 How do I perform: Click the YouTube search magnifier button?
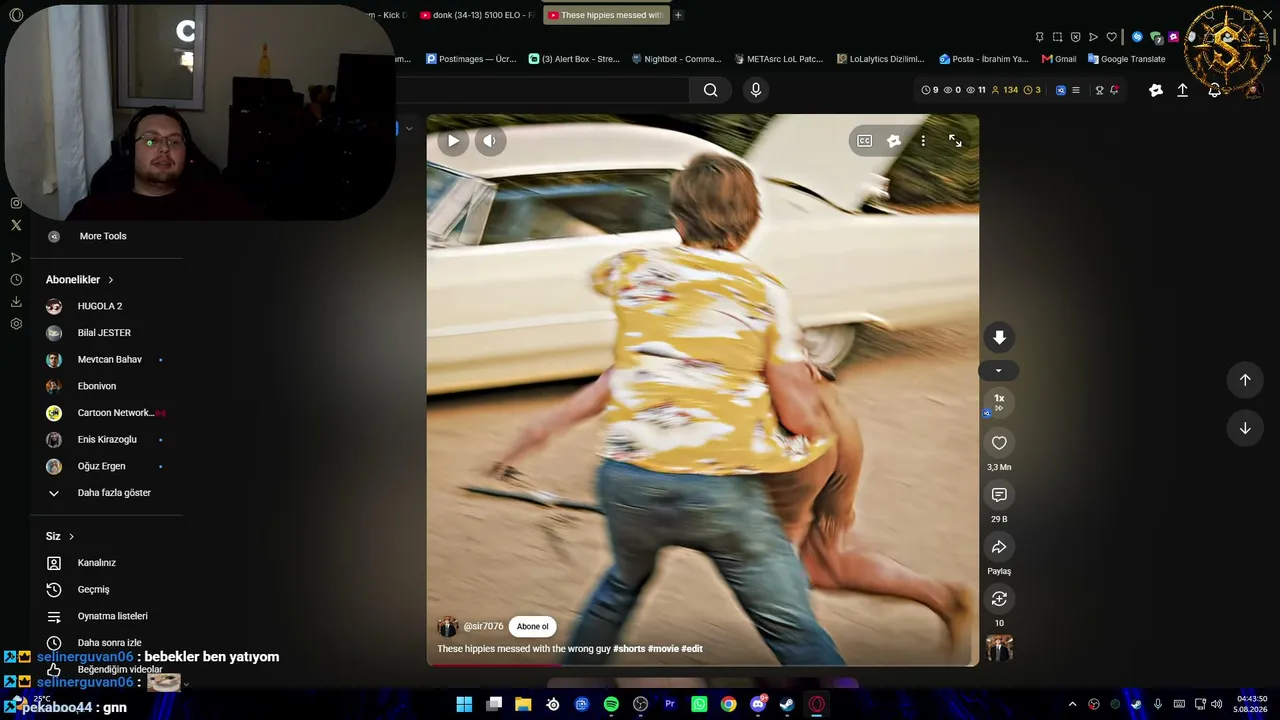click(x=710, y=90)
